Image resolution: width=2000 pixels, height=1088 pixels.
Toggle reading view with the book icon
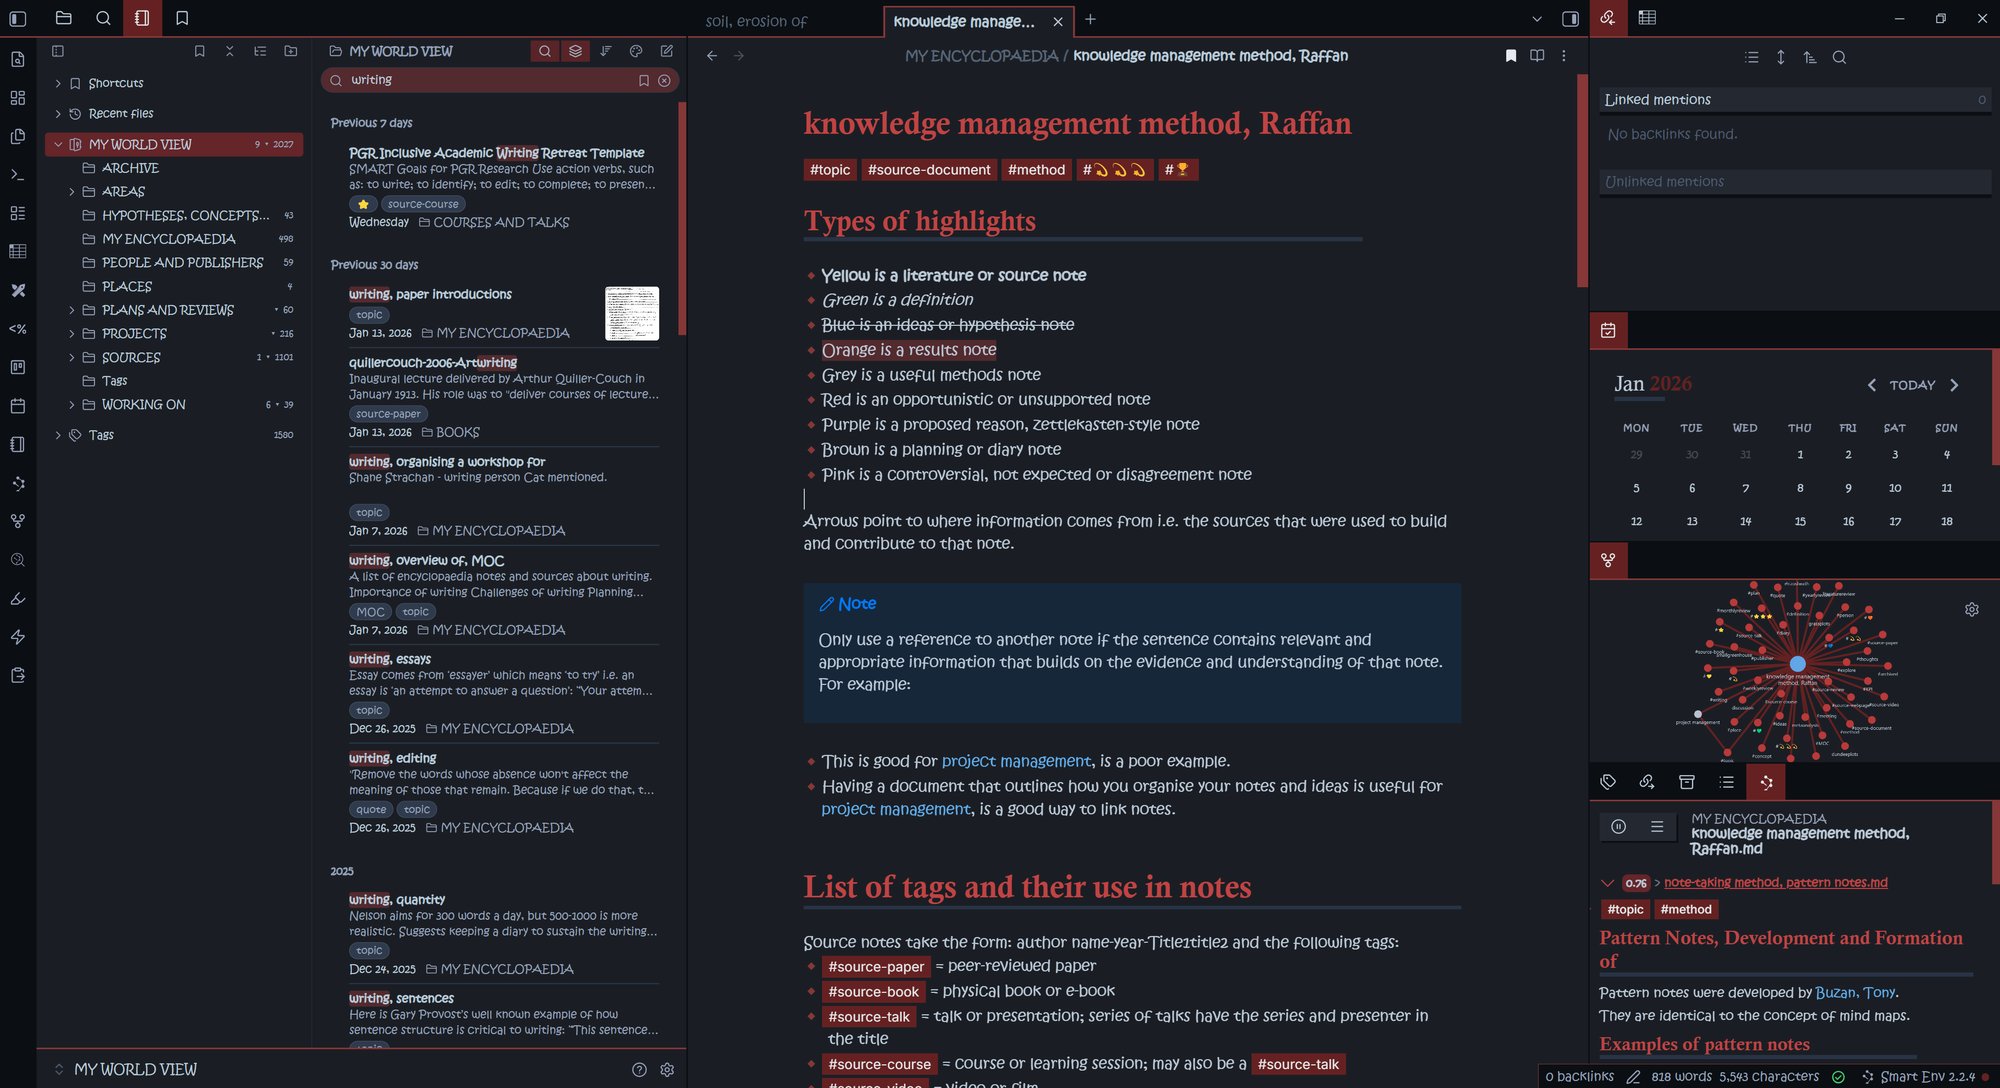coord(1537,56)
